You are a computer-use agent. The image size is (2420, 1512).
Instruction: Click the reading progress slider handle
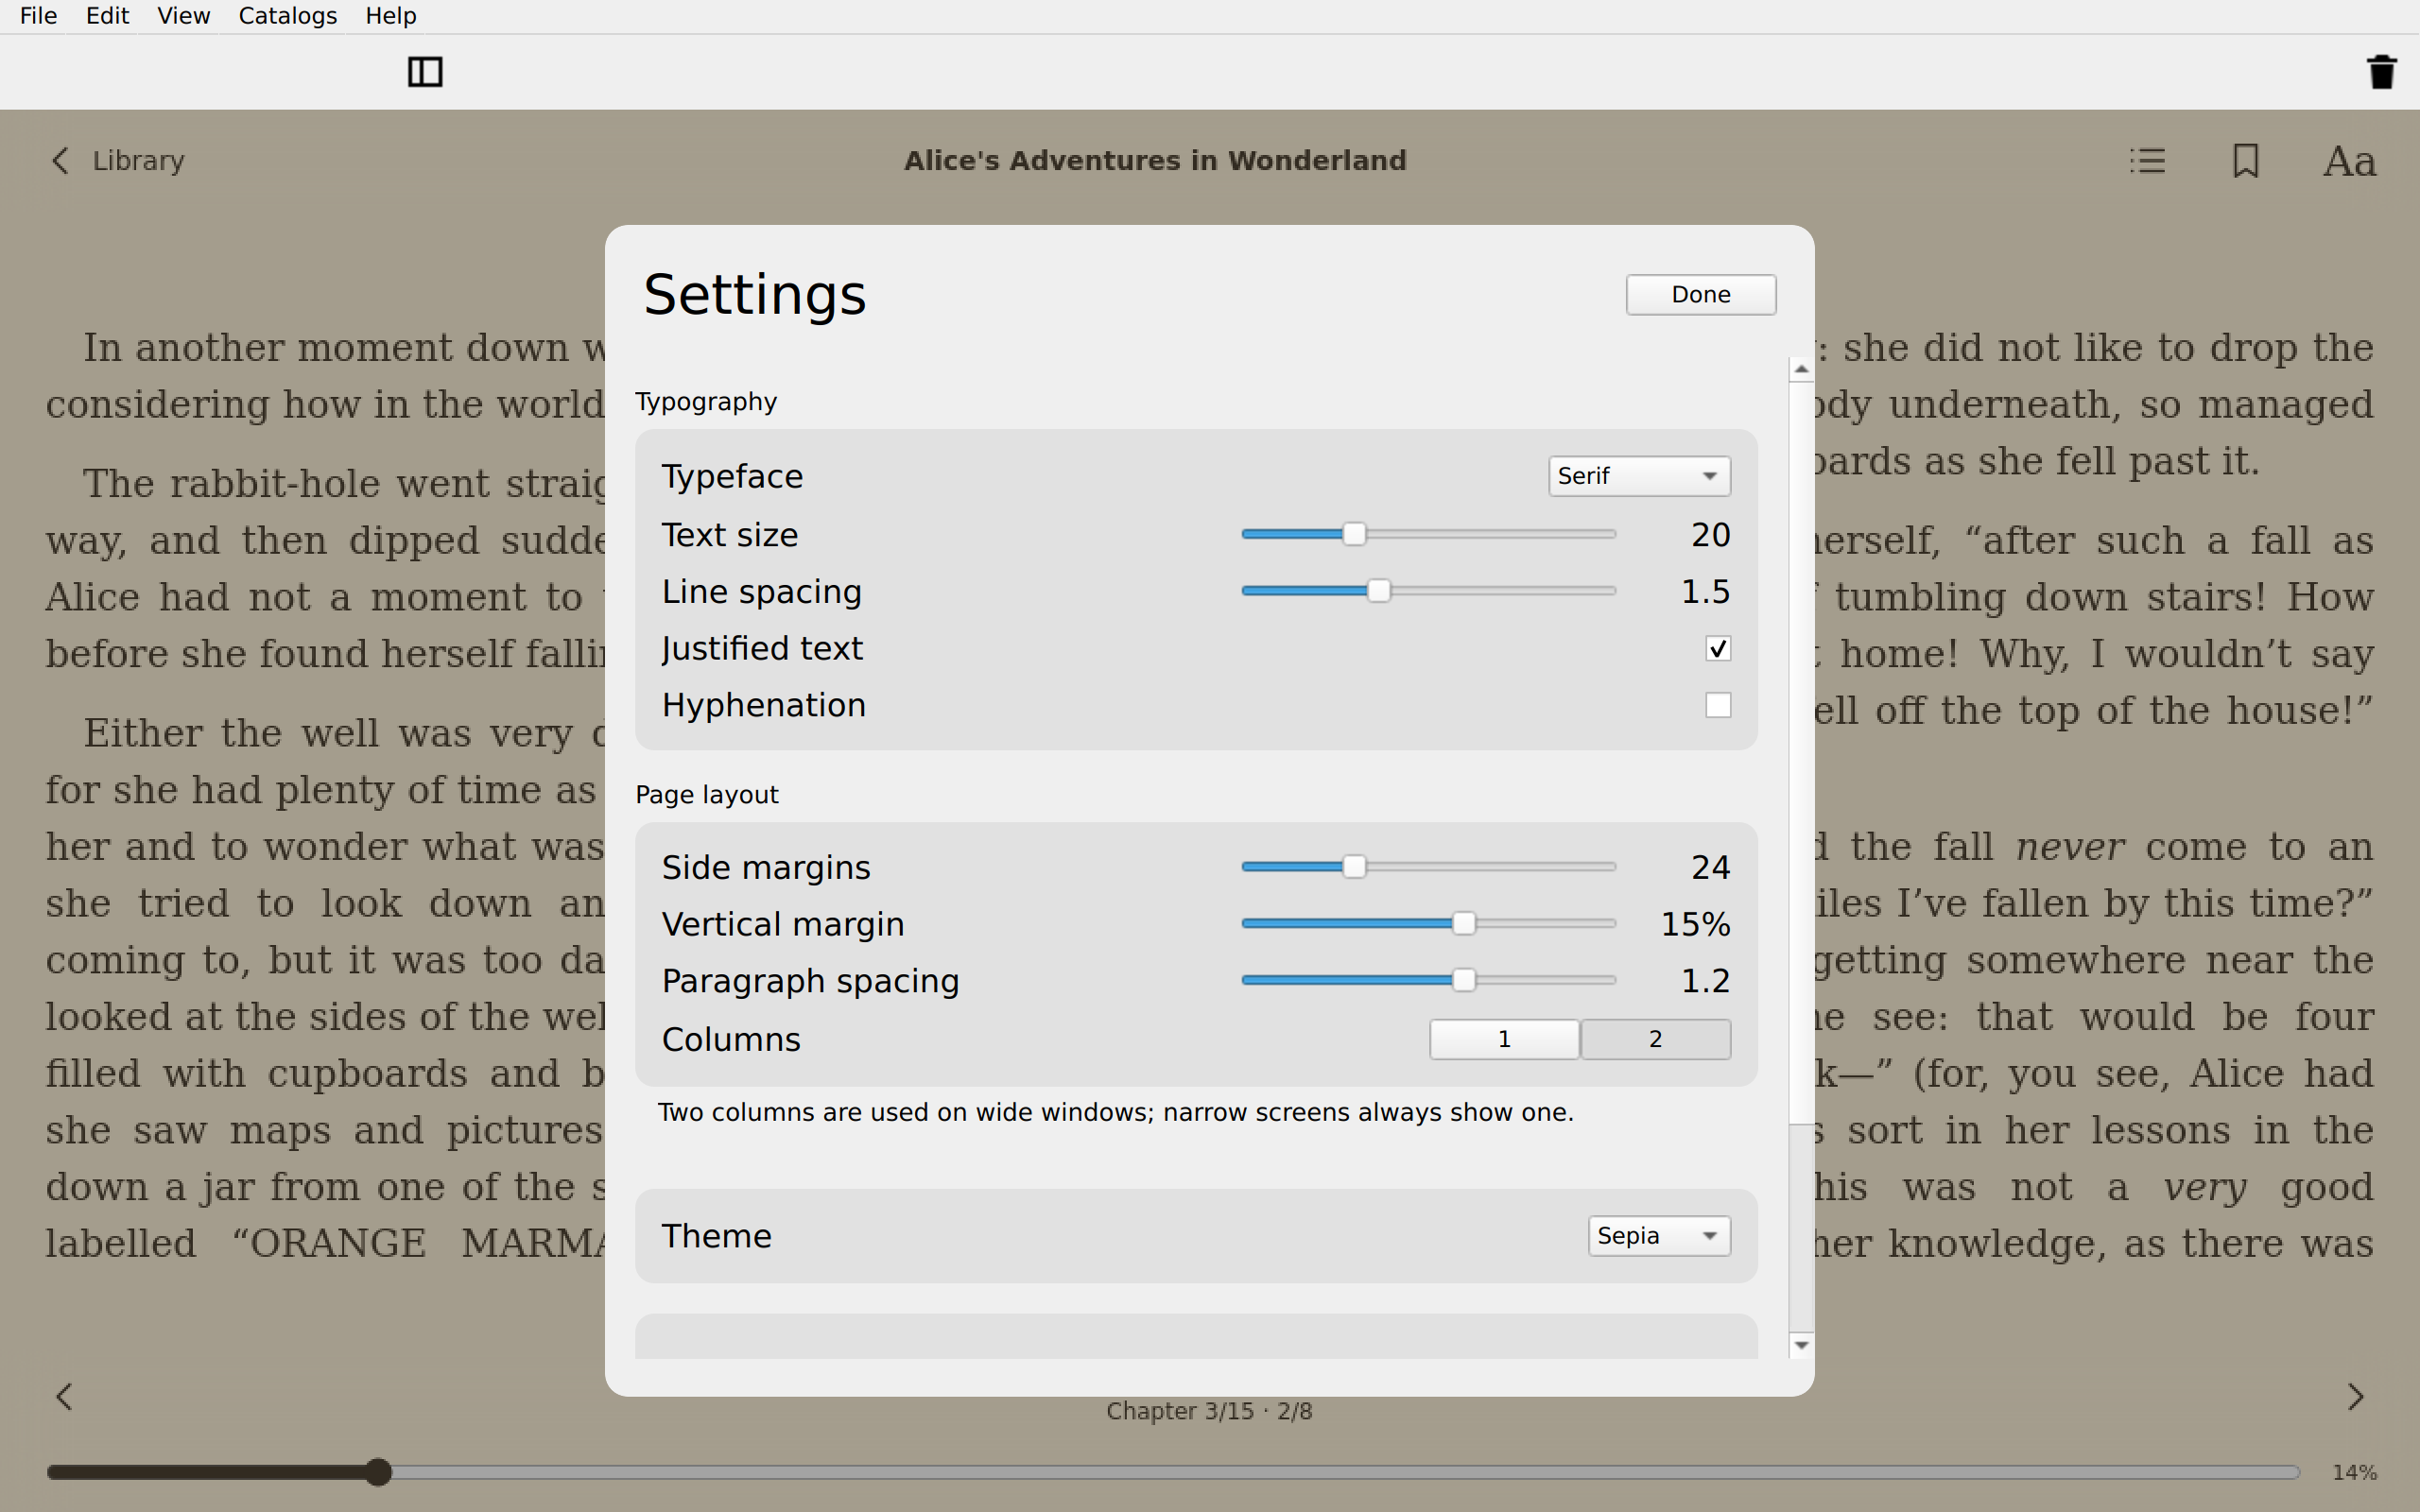377,1472
